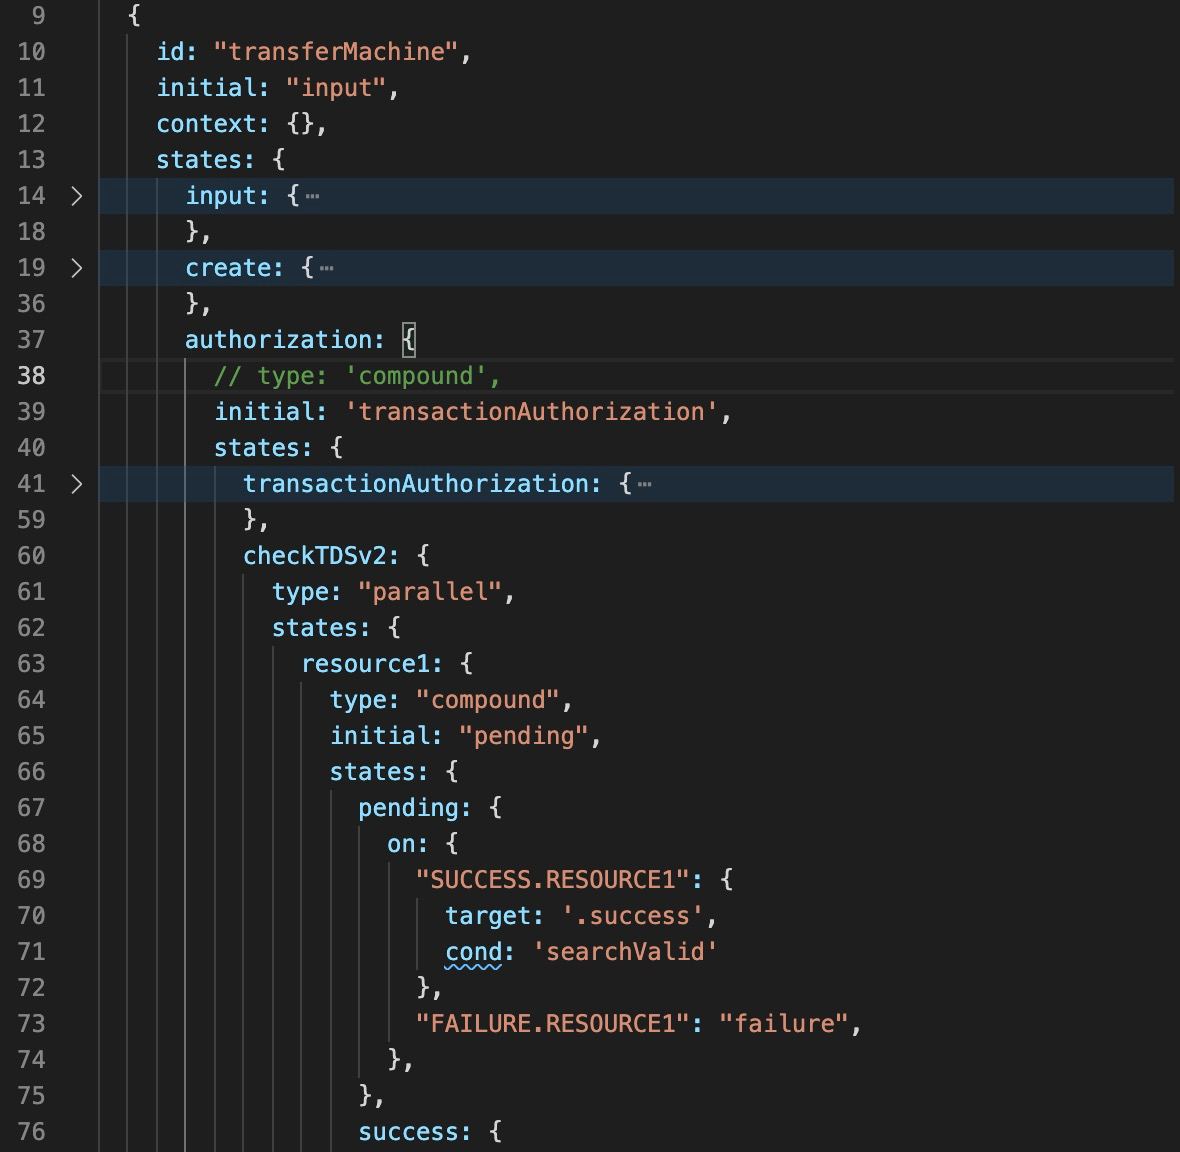Click the 'authorization' key on line 37
Screen dimensions: 1180x1152
point(278,340)
